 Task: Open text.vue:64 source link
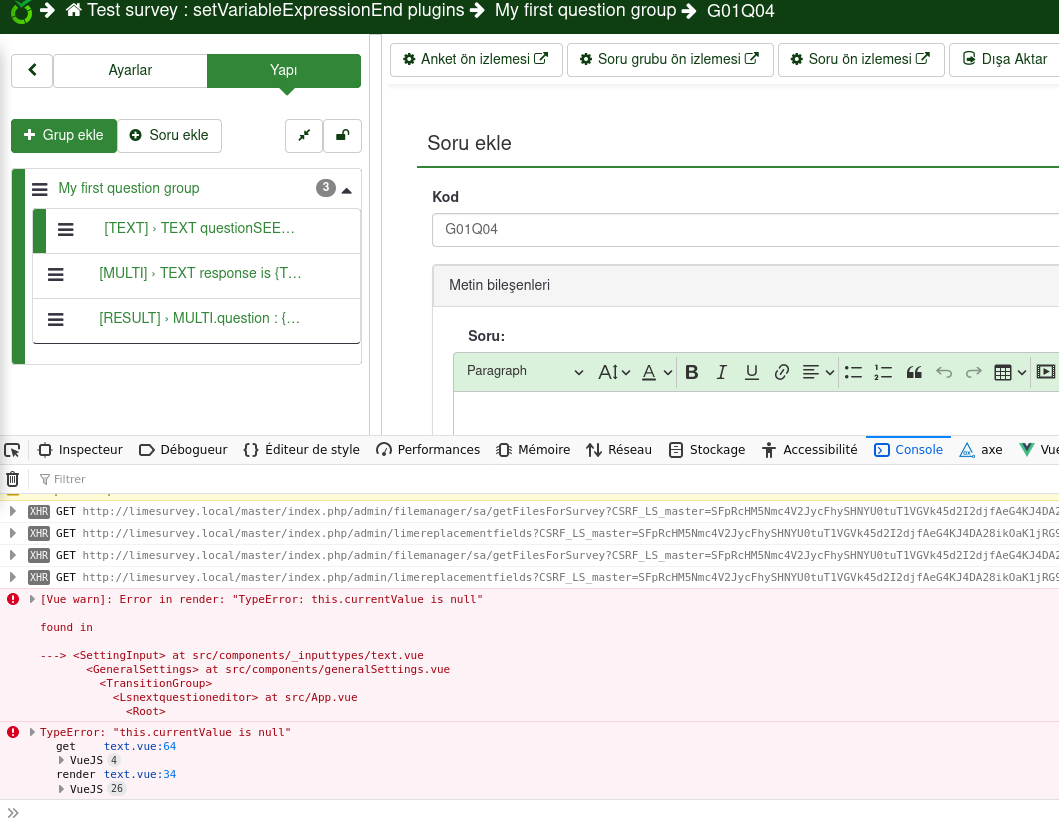(140, 746)
